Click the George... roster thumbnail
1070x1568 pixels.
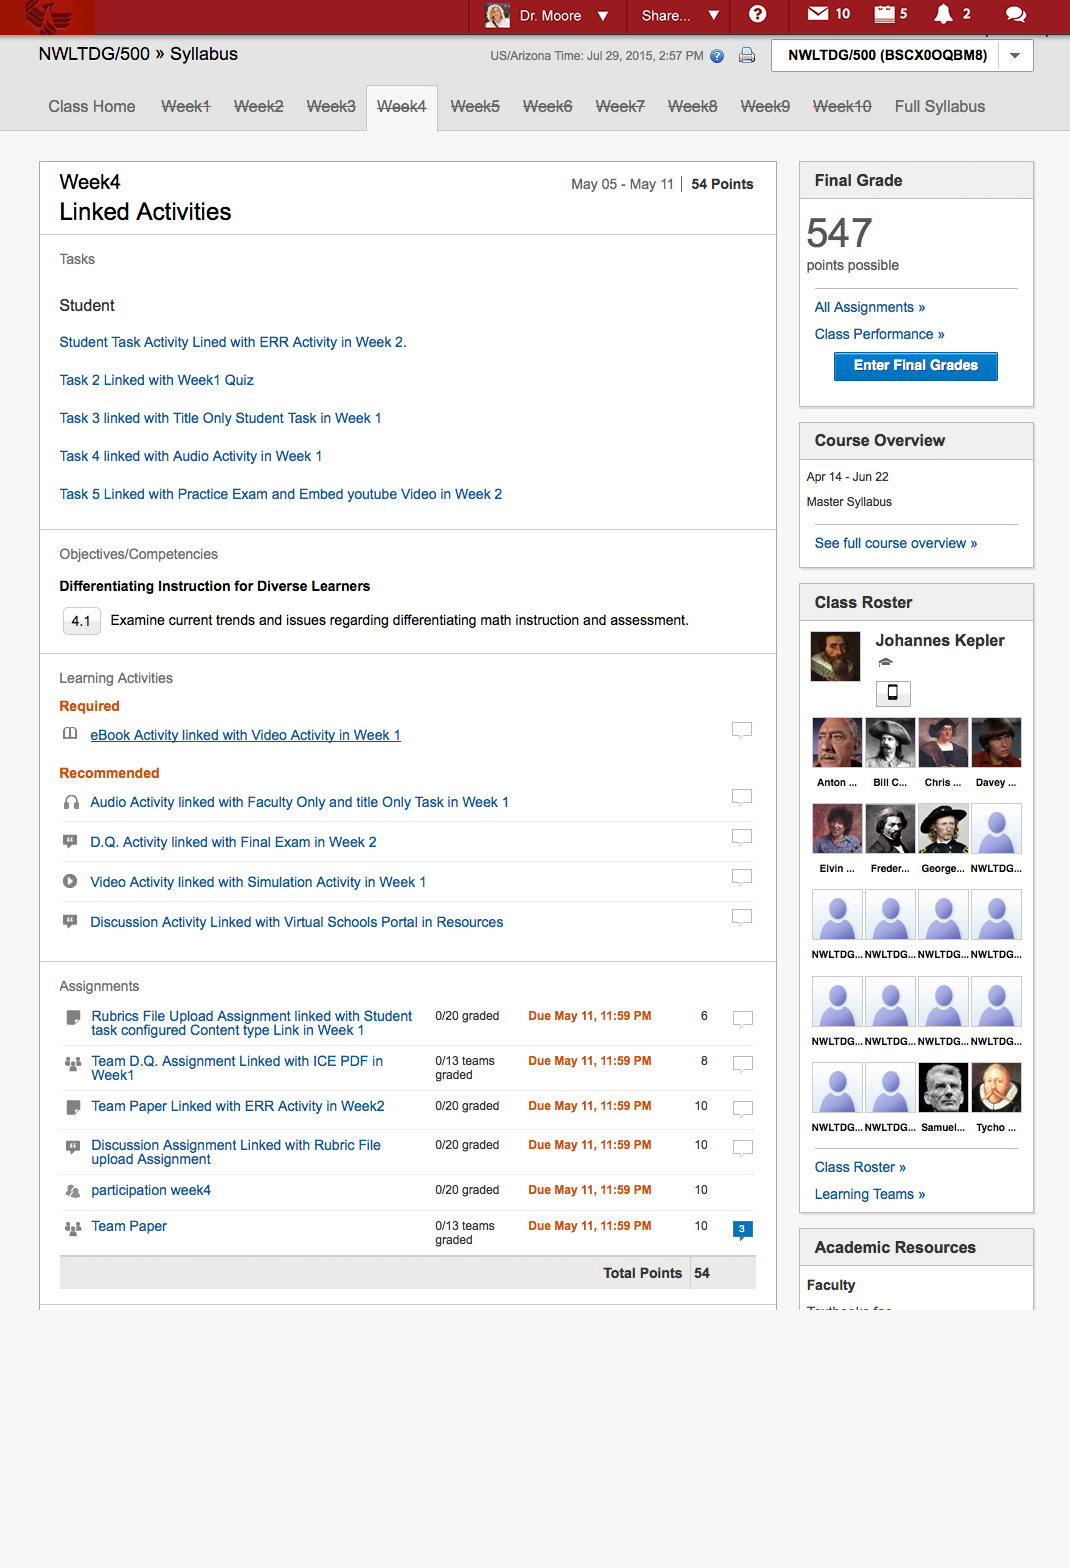pos(943,828)
